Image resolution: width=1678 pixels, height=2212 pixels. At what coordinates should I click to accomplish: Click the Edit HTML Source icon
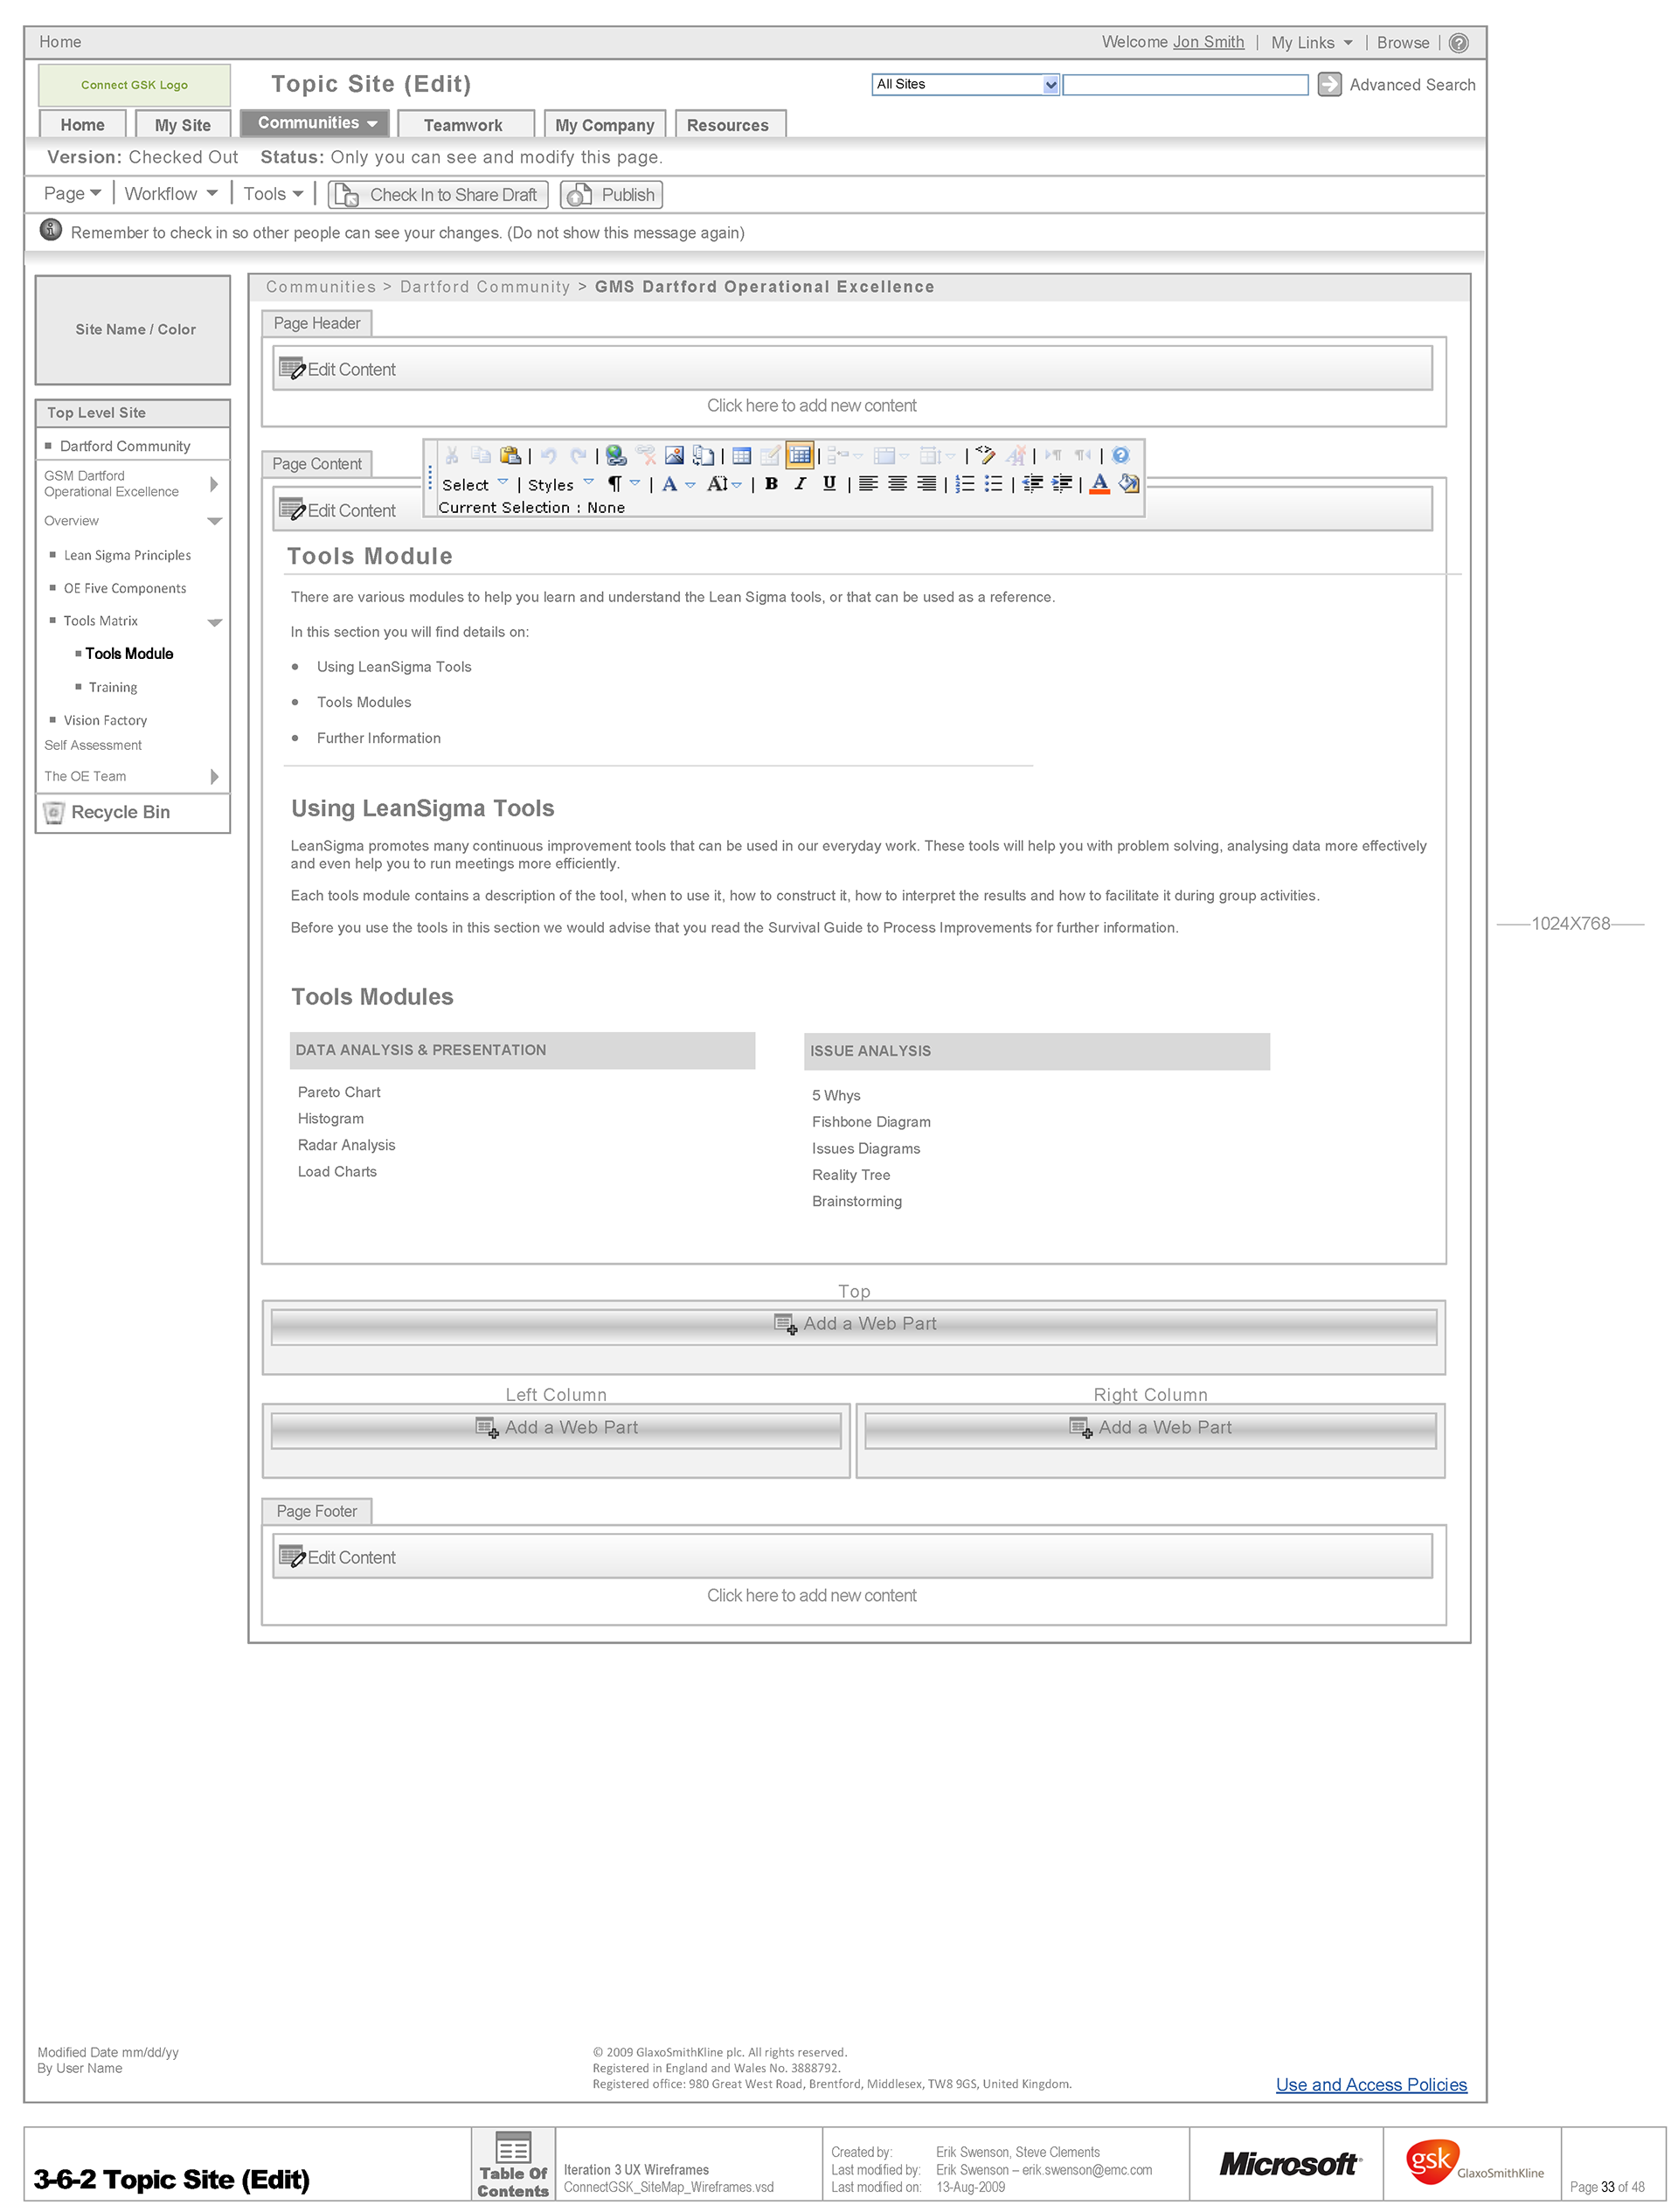(984, 456)
